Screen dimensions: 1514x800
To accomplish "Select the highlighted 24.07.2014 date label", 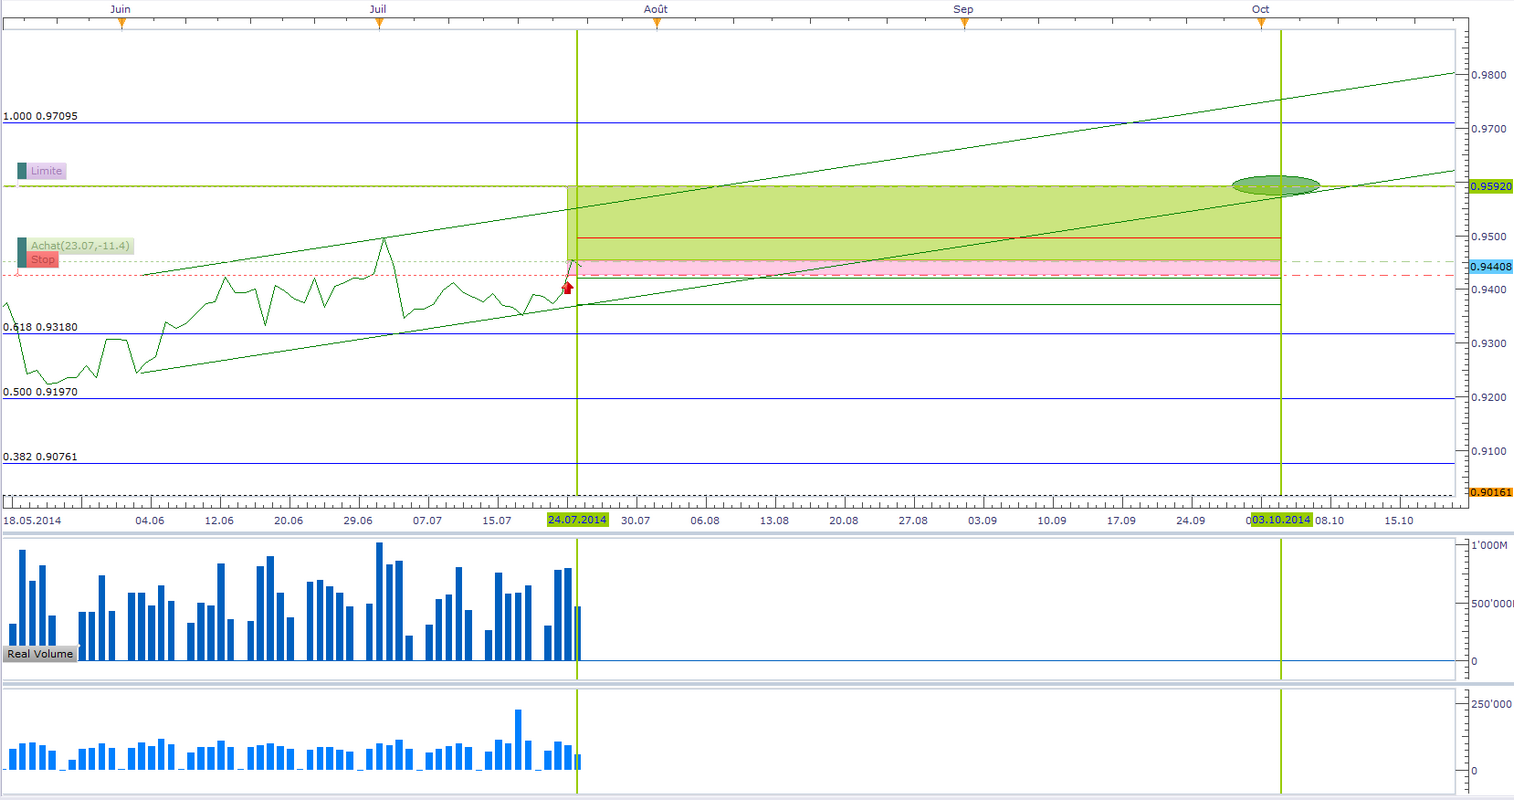I will 577,520.
